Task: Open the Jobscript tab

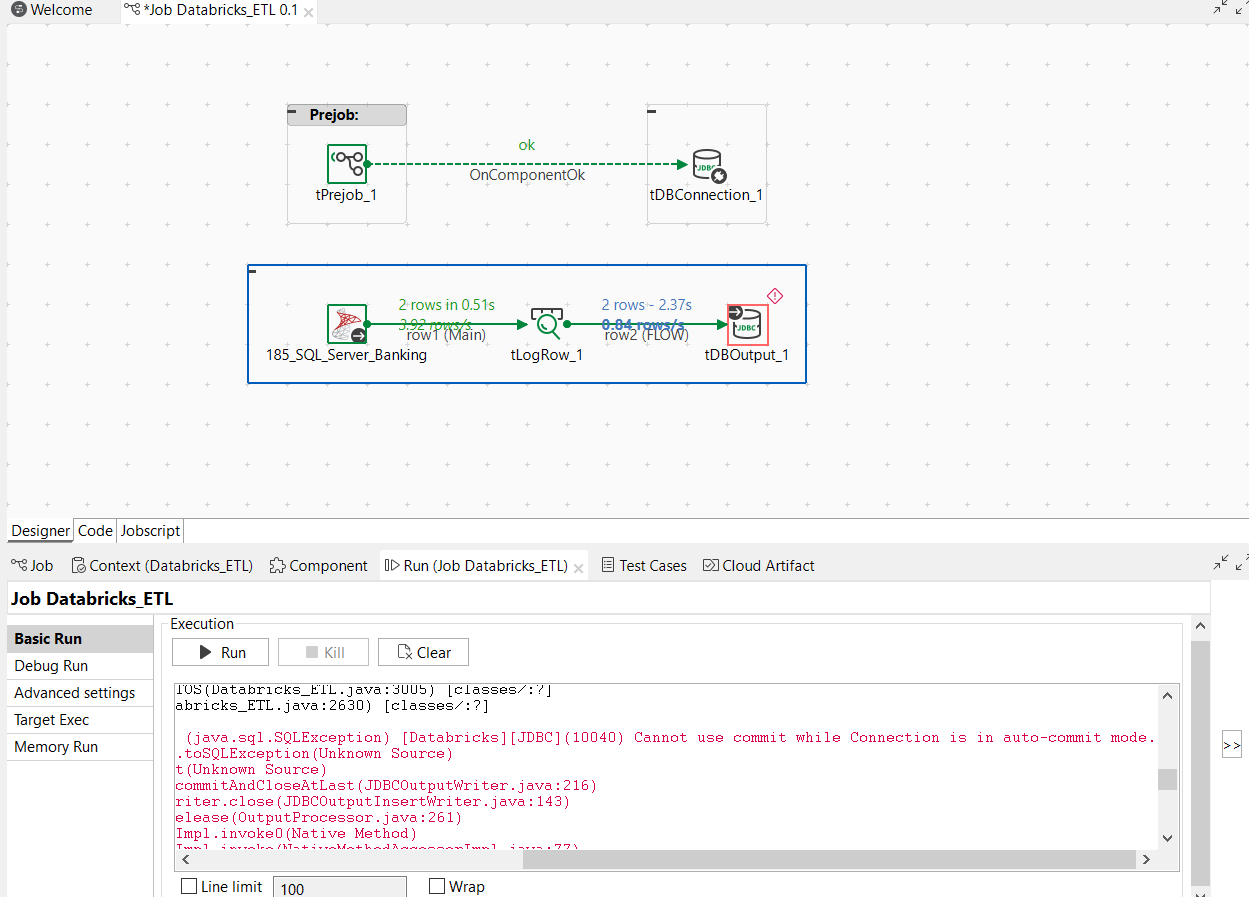Action: [x=150, y=531]
